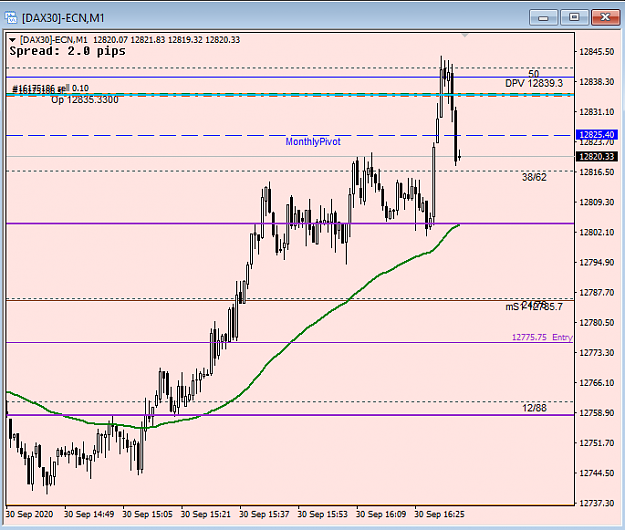Expand the chart symbol dropdown triangle
Viewport: 625px width, 530px height.
[x=12, y=40]
